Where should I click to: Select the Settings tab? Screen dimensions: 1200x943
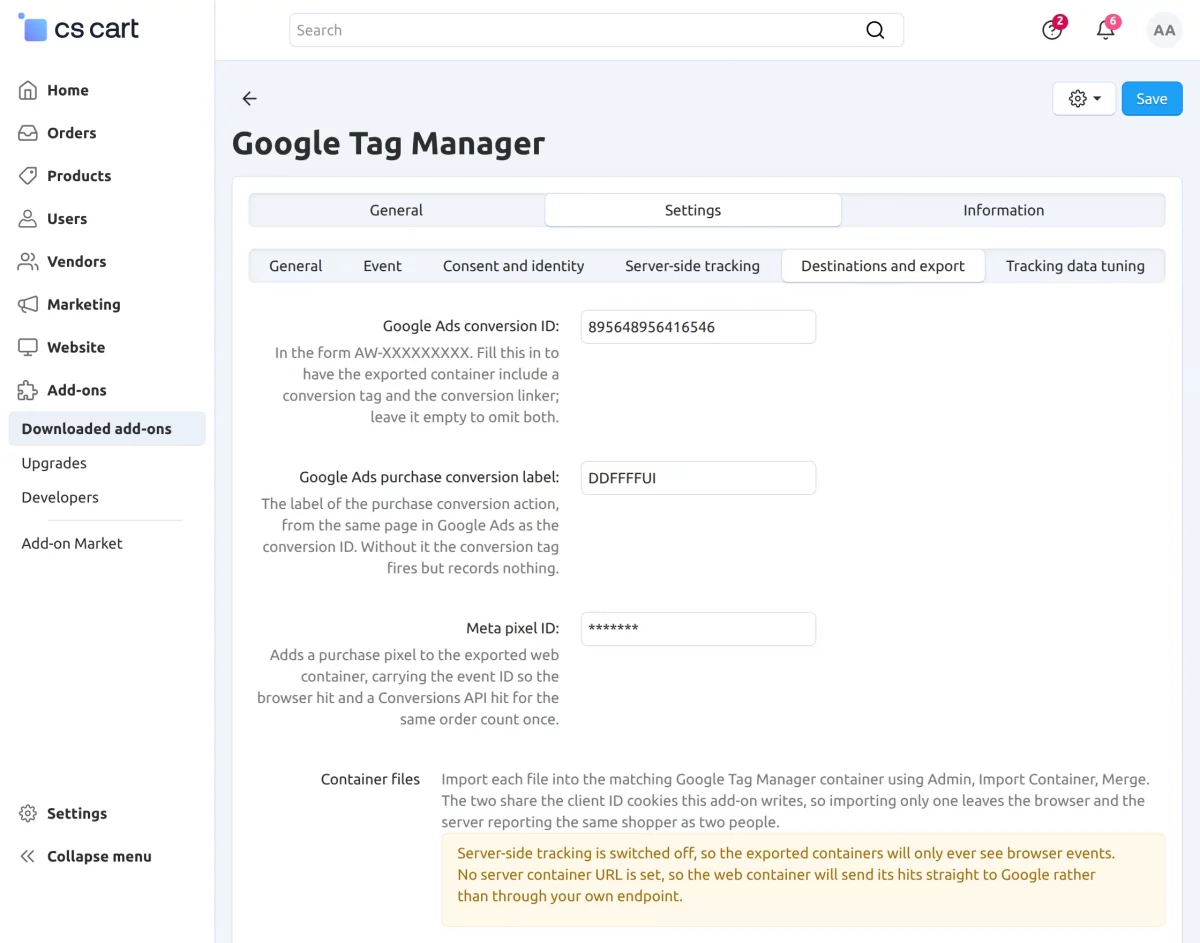click(693, 210)
